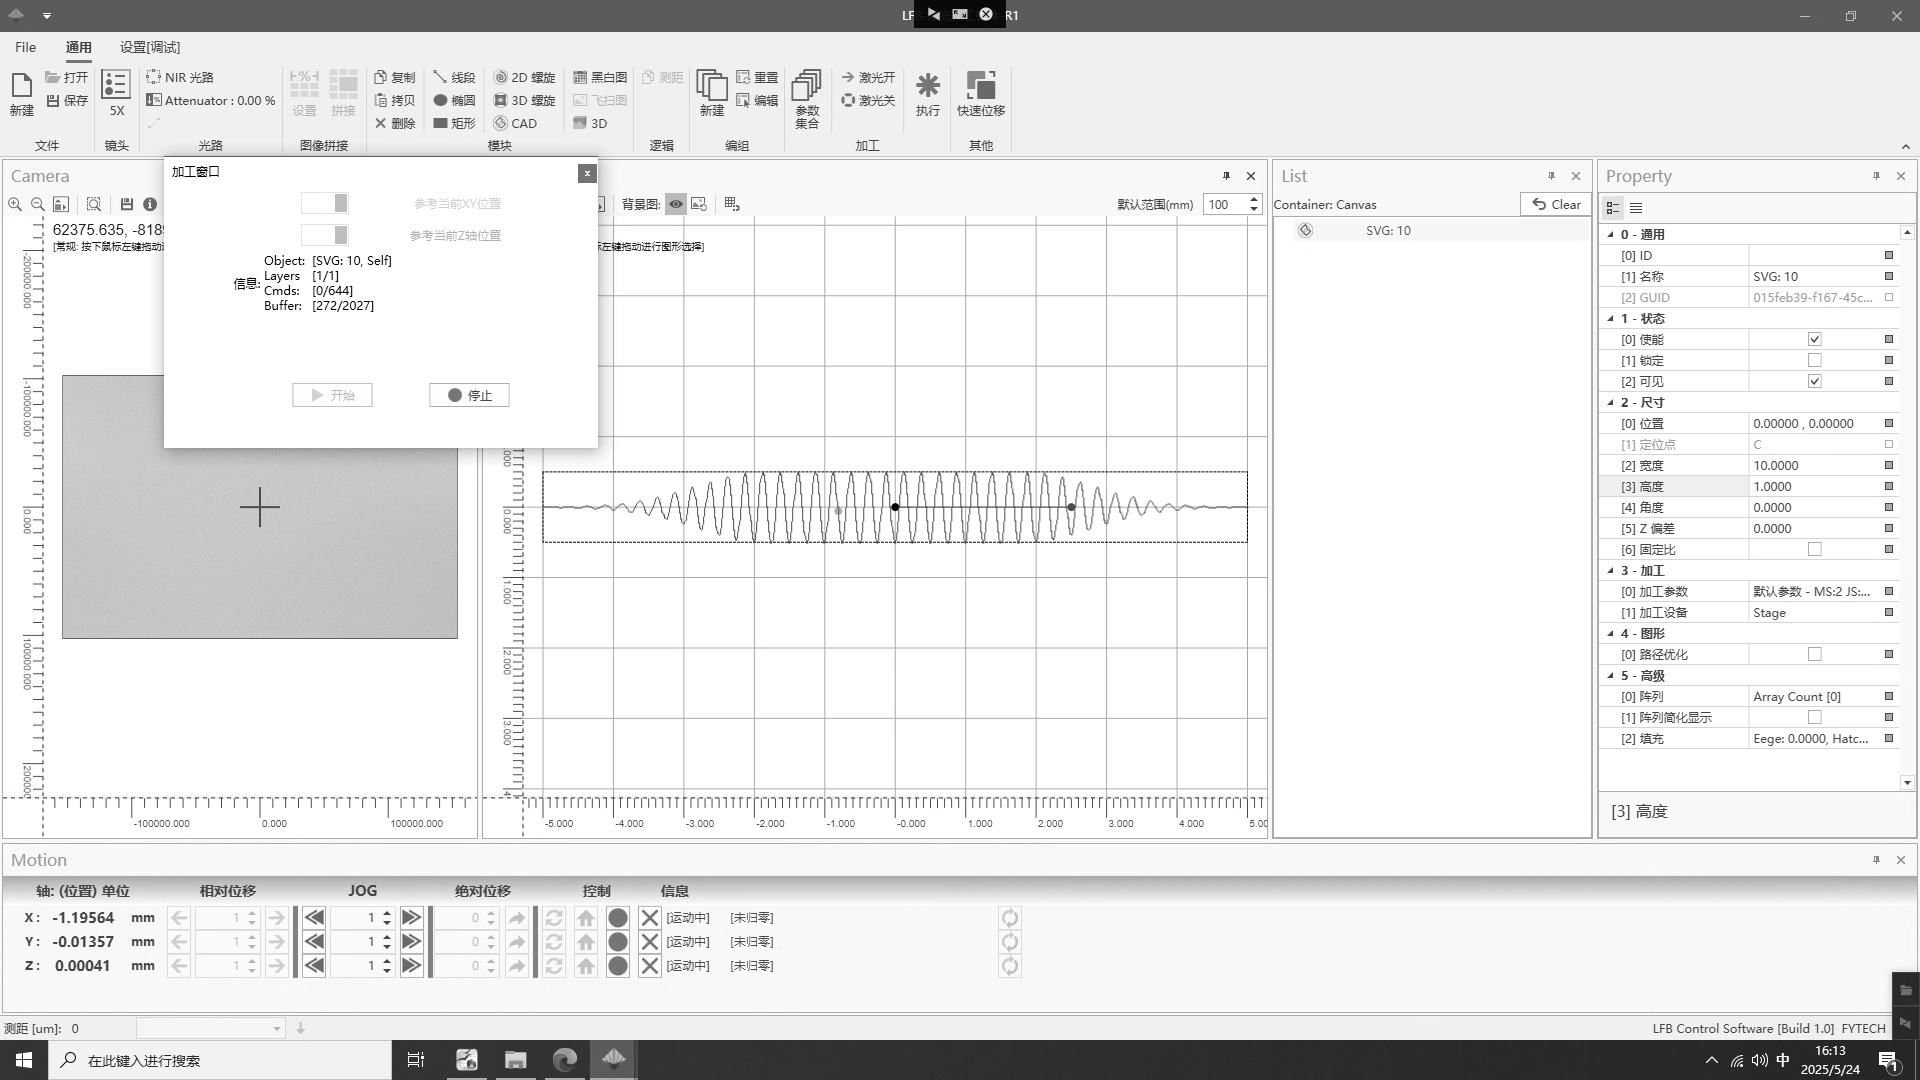Toggle the 背景图 eye visibility button

click(676, 204)
